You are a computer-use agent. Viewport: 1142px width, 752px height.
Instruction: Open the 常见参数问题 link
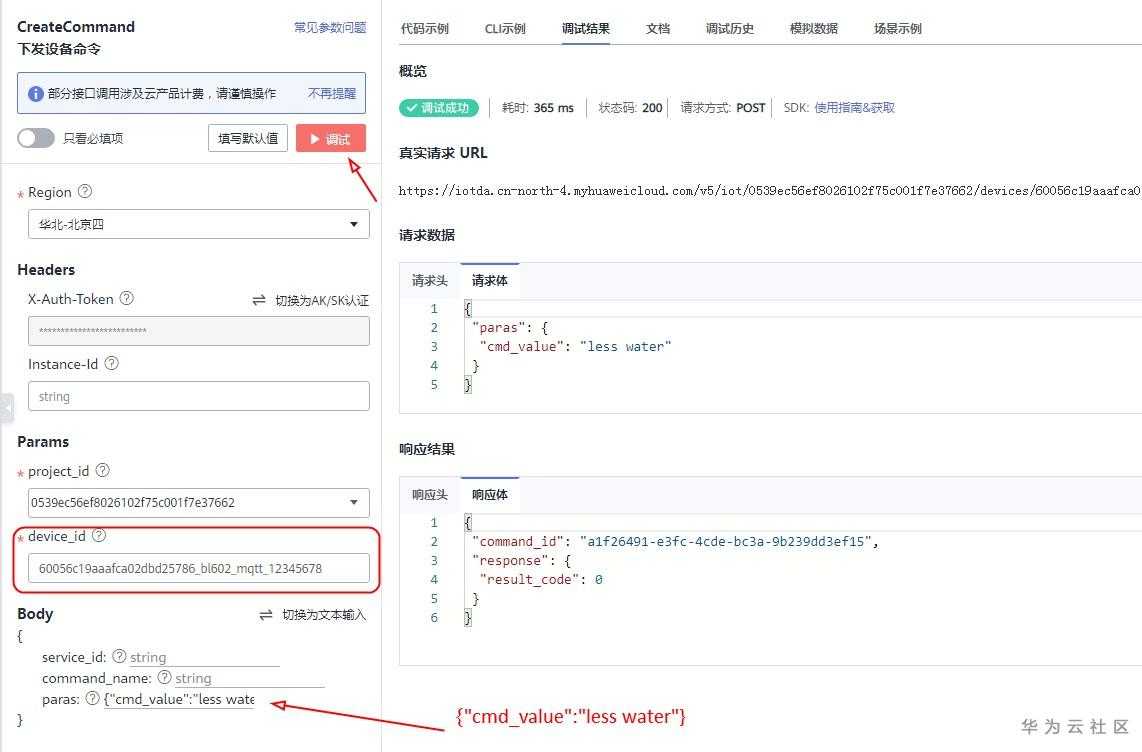click(x=330, y=28)
